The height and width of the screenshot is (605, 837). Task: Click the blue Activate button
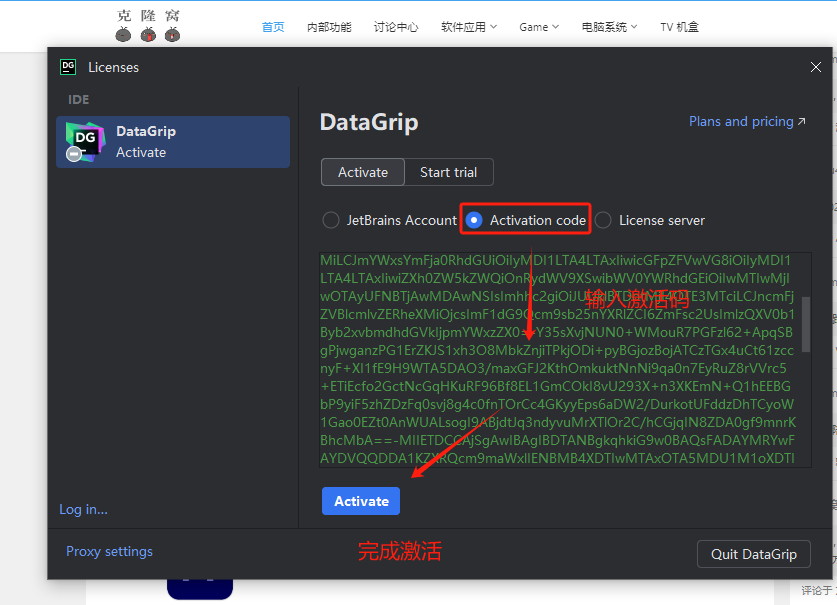tap(361, 501)
